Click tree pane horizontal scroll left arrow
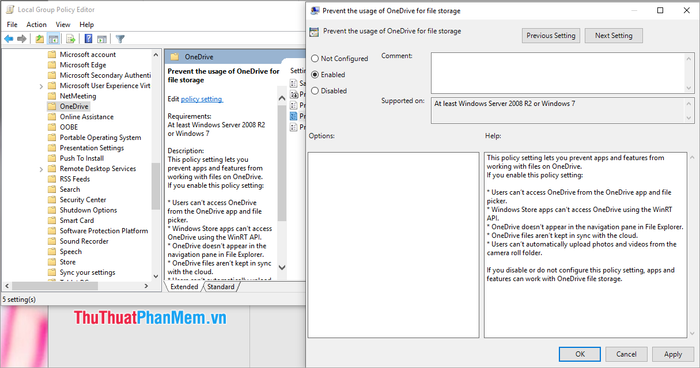 click(x=7, y=286)
